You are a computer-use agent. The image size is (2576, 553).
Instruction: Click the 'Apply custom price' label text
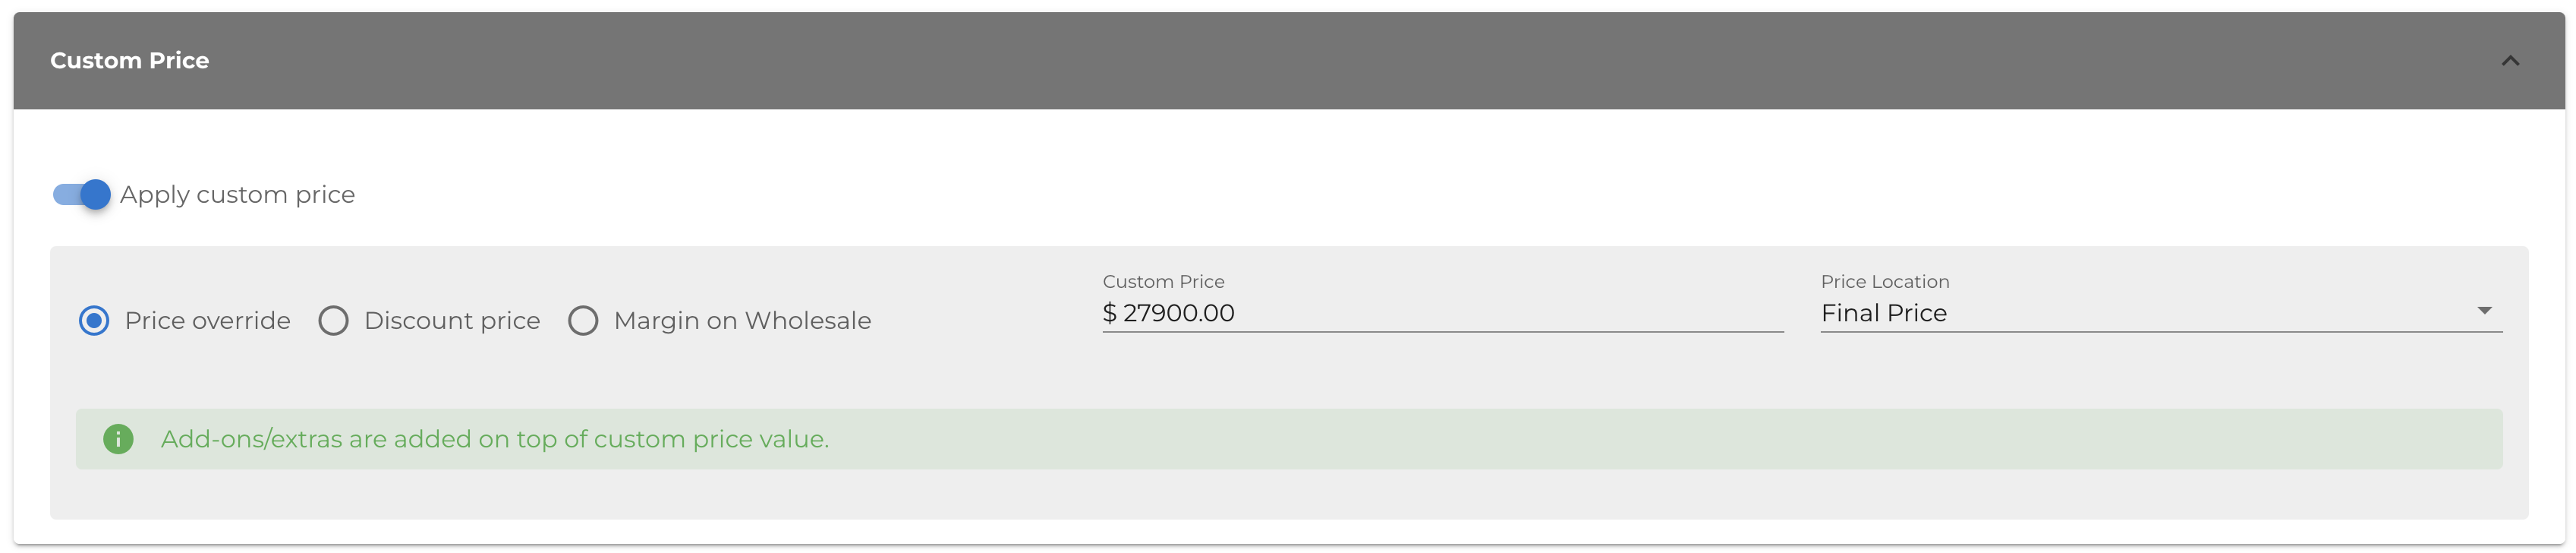pyautogui.click(x=238, y=195)
